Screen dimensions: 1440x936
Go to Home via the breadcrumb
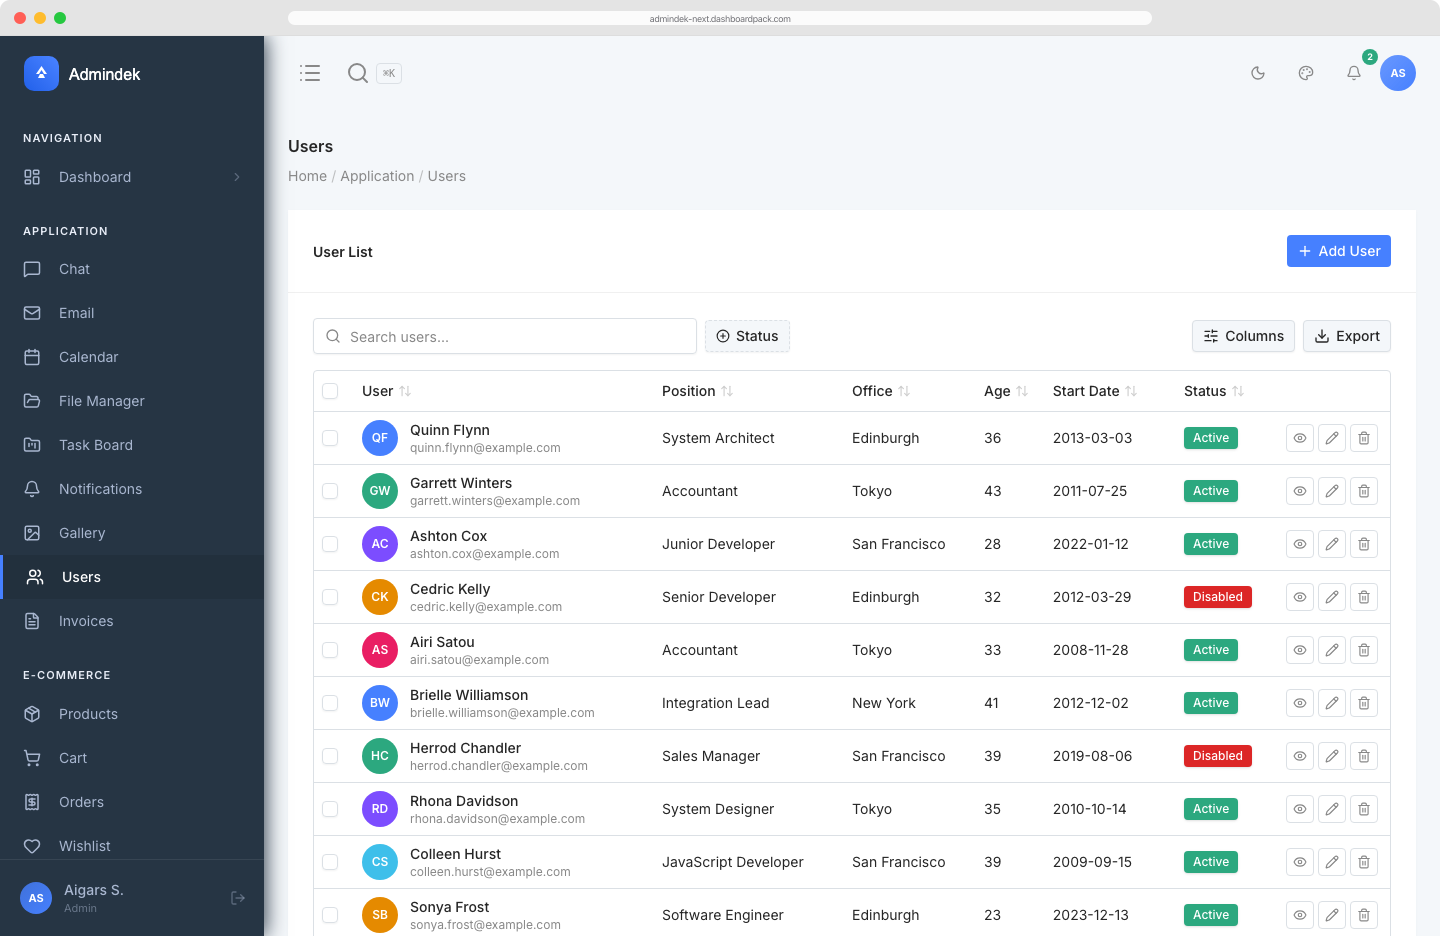(307, 176)
